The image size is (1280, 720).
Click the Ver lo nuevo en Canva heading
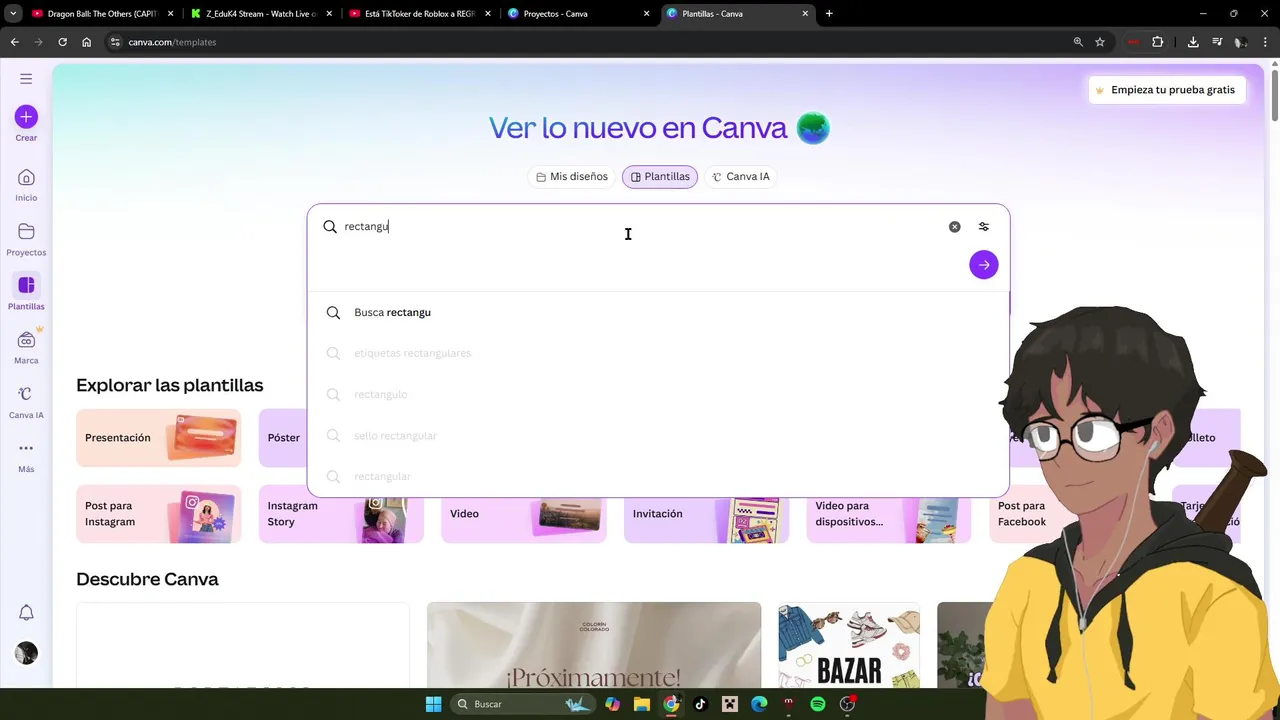coord(638,128)
